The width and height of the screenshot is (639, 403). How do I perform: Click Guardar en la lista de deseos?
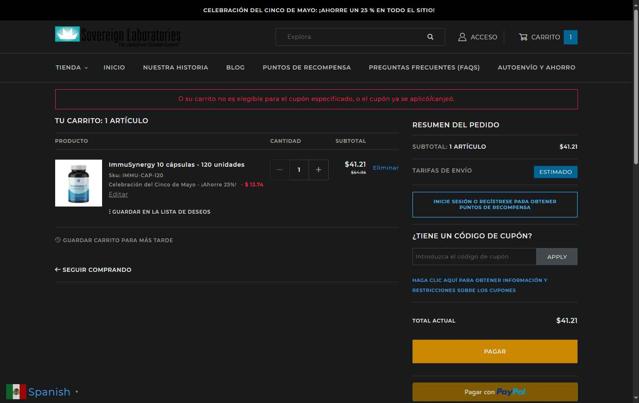pyautogui.click(x=160, y=212)
